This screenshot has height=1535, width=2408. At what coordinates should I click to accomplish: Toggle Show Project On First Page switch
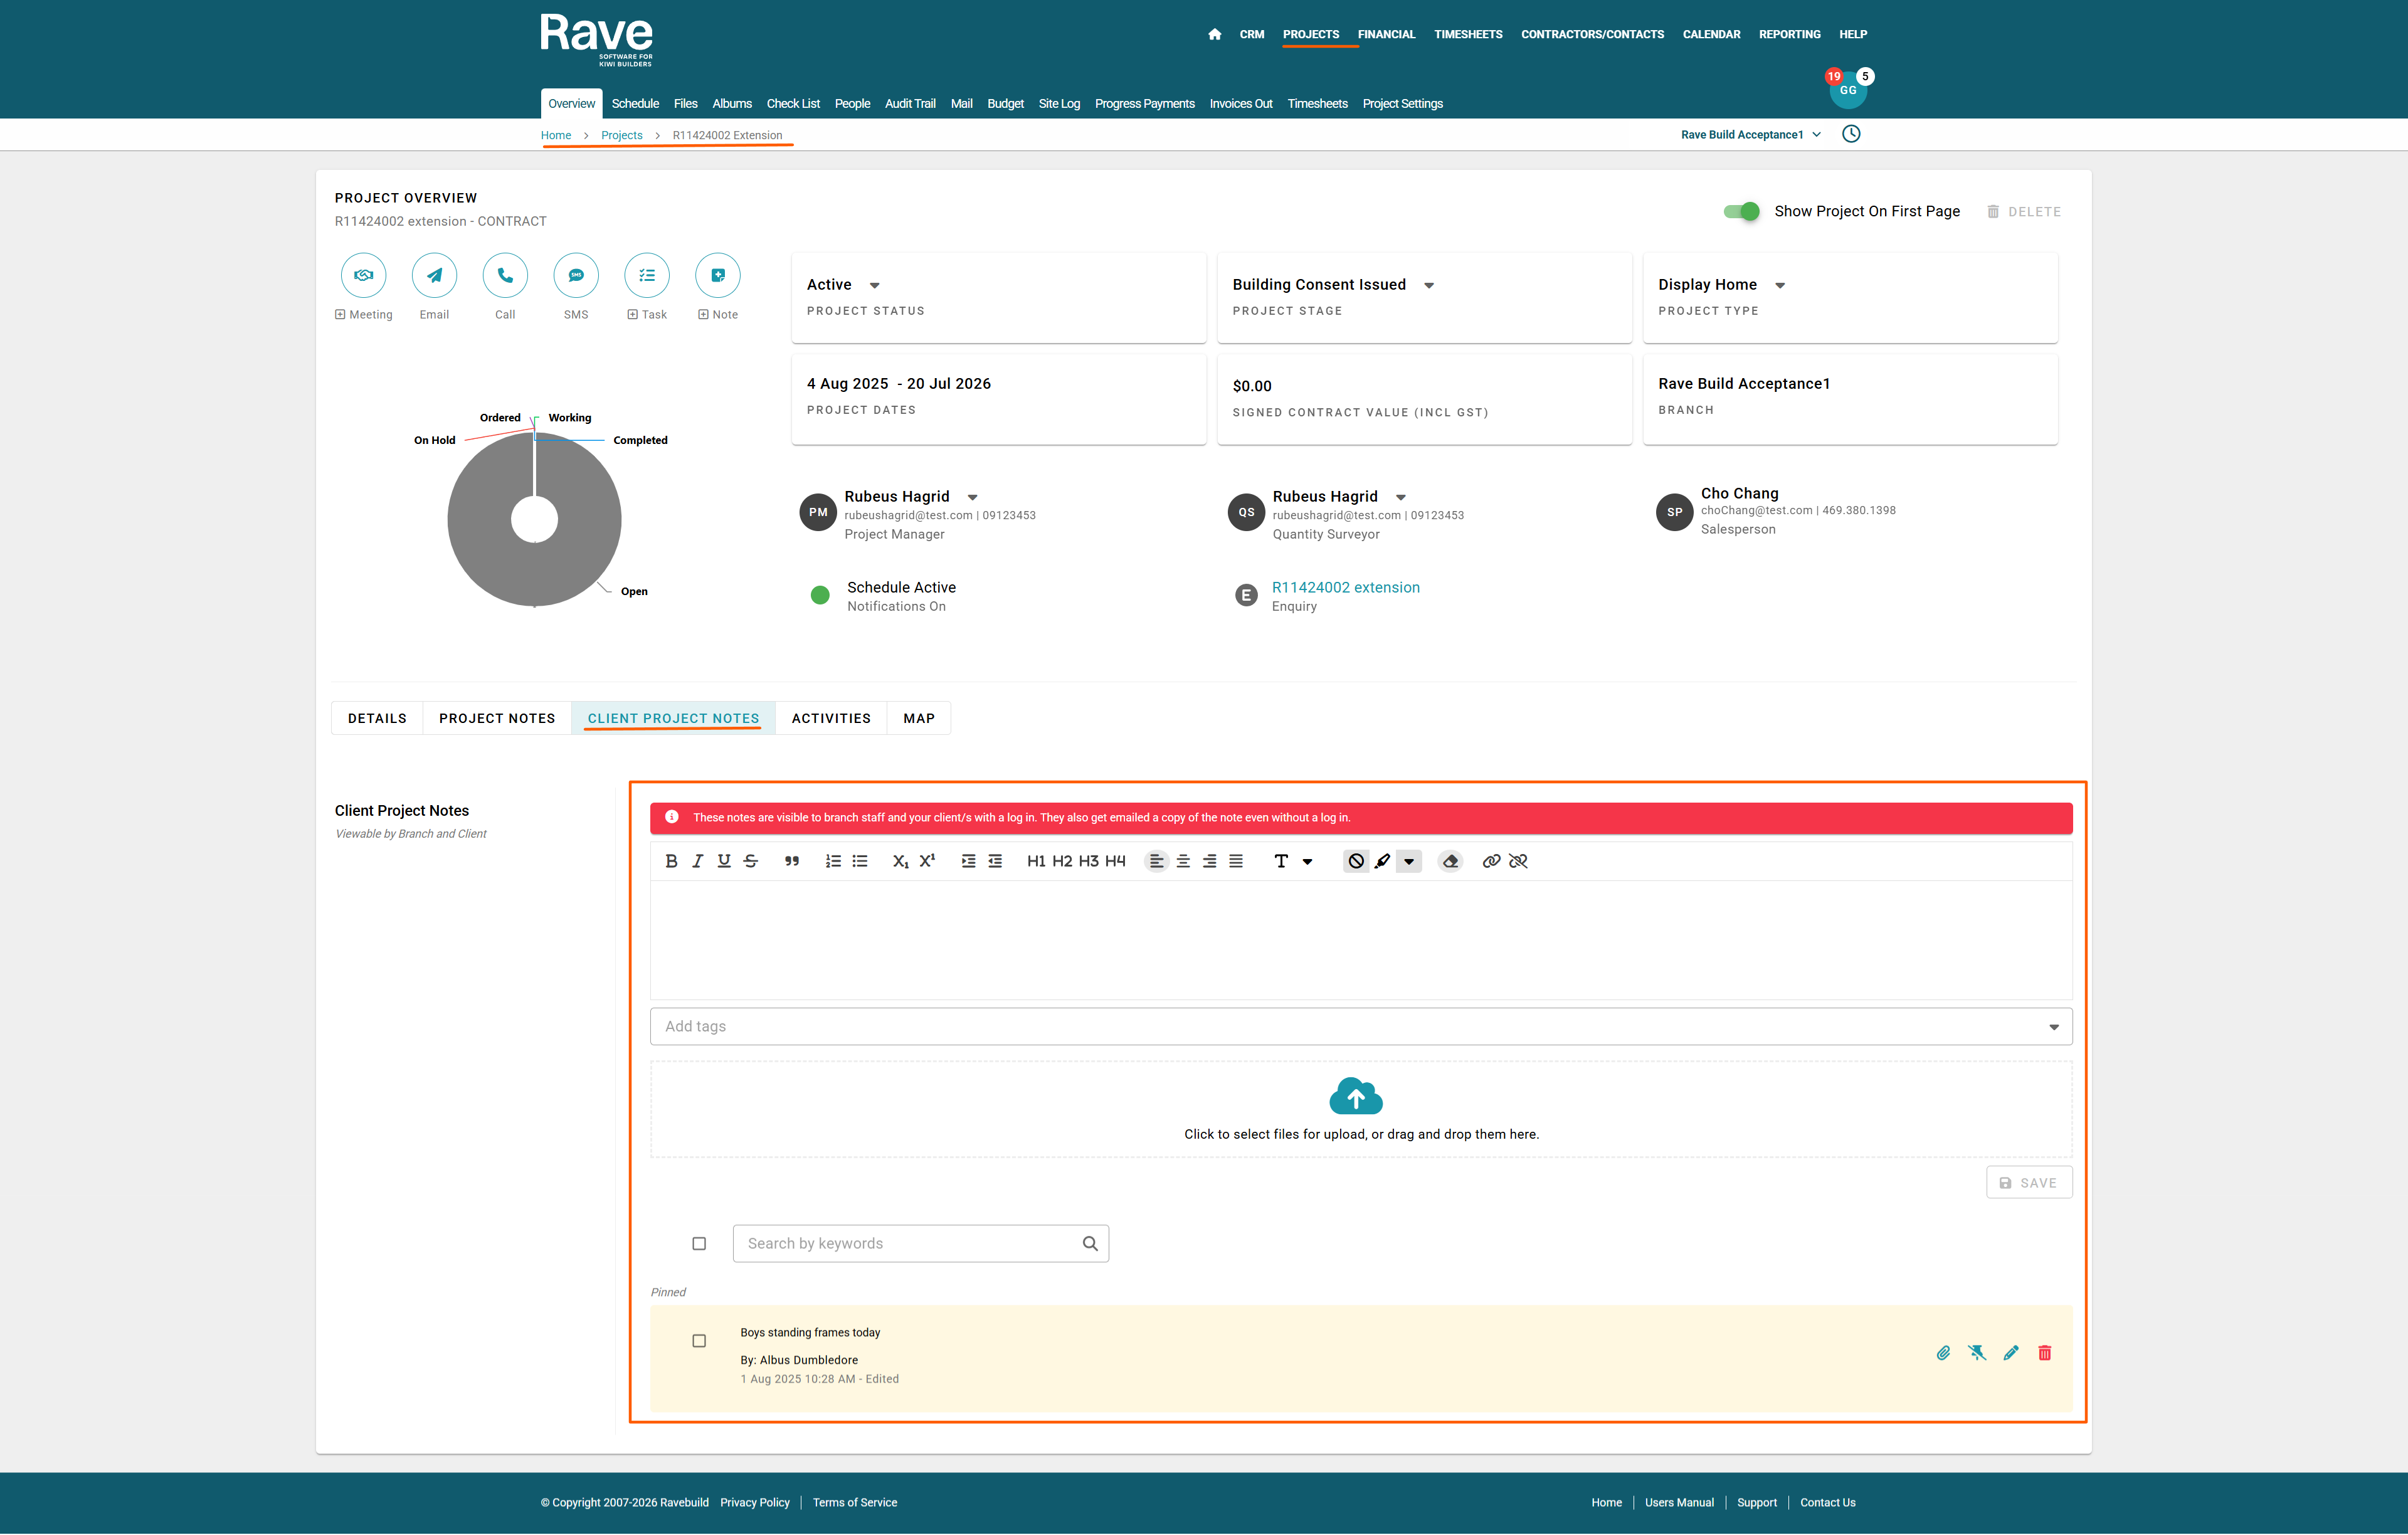point(1741,211)
